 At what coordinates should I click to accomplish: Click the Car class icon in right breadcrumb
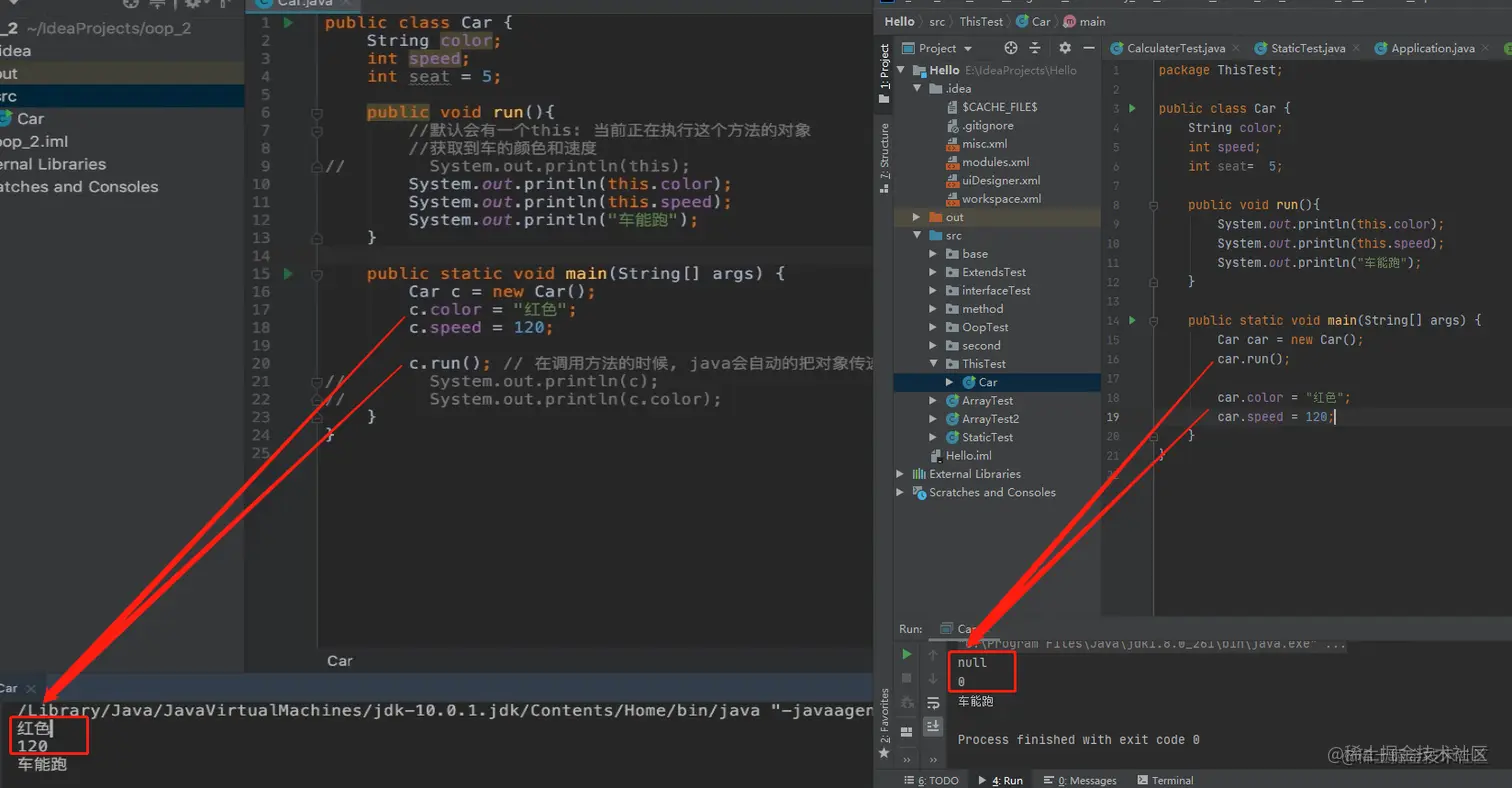[x=1022, y=21]
